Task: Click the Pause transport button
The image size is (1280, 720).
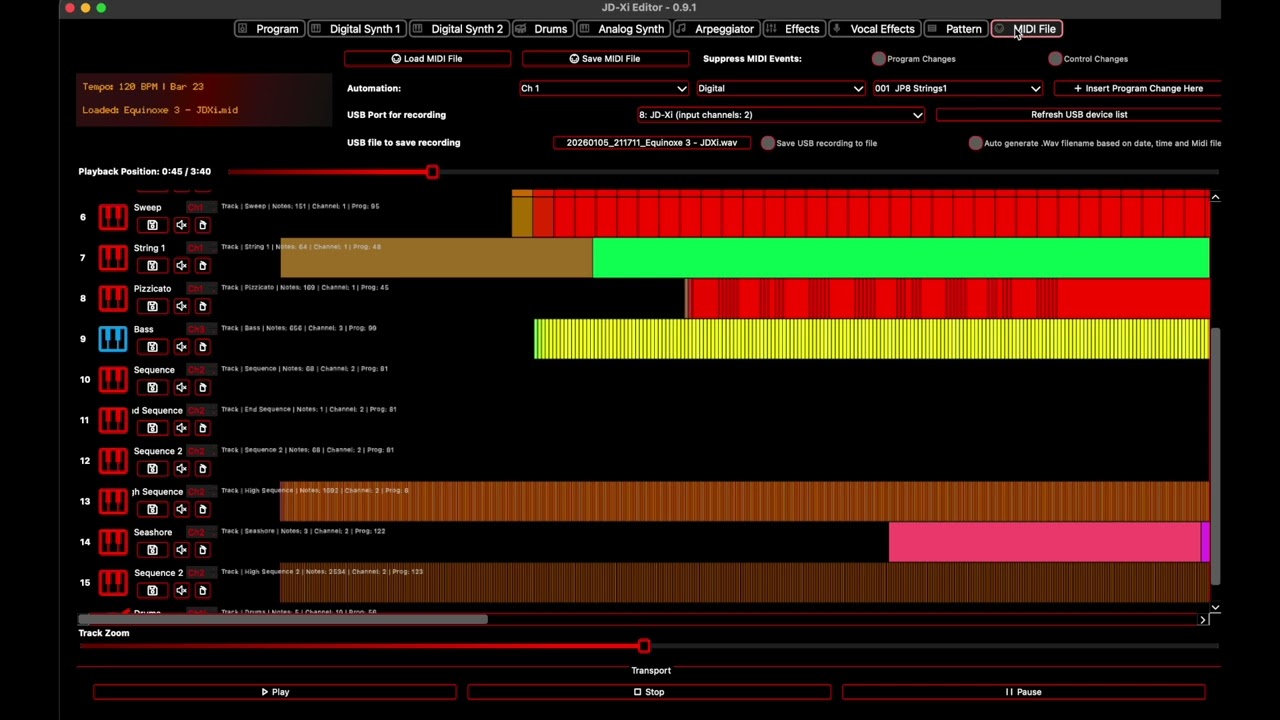Action: point(1023,692)
